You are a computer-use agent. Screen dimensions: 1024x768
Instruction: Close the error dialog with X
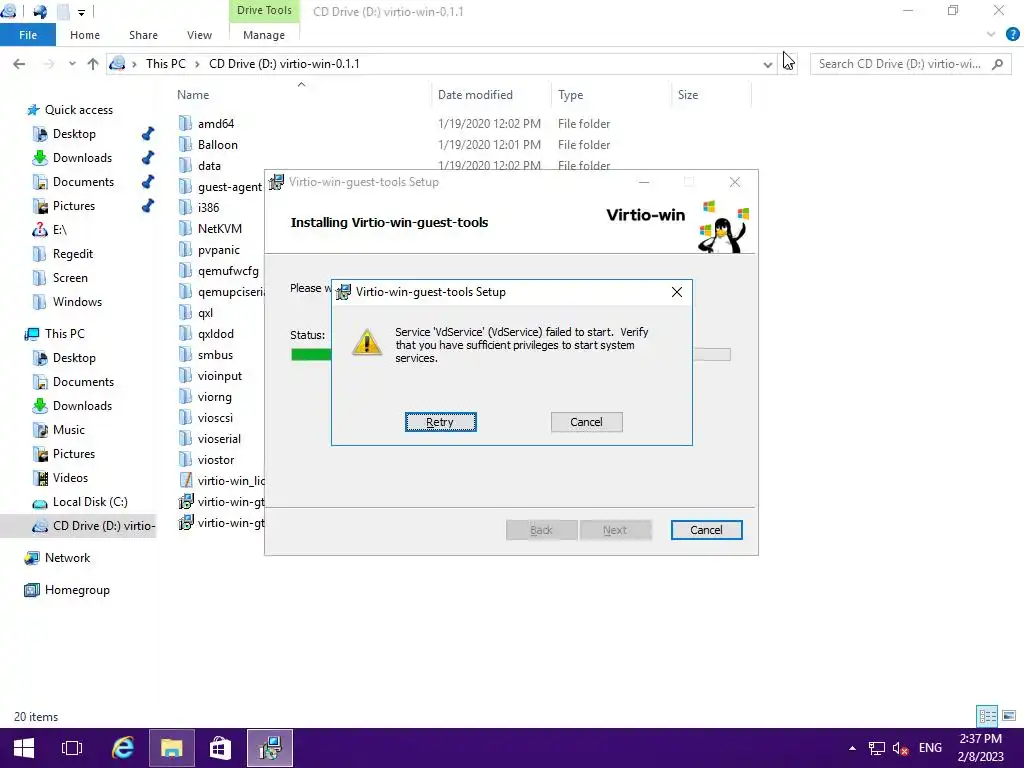(x=677, y=292)
